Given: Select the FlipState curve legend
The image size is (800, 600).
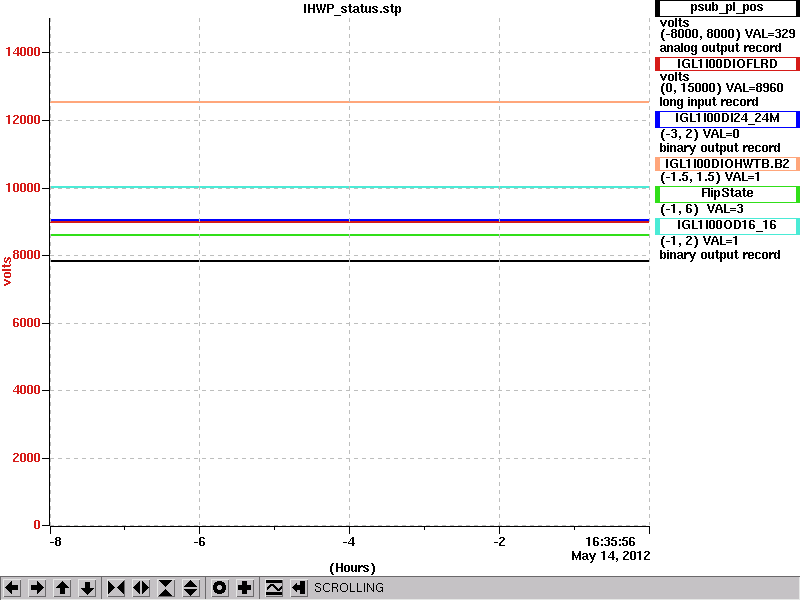Looking at the screenshot, I should pos(727,194).
